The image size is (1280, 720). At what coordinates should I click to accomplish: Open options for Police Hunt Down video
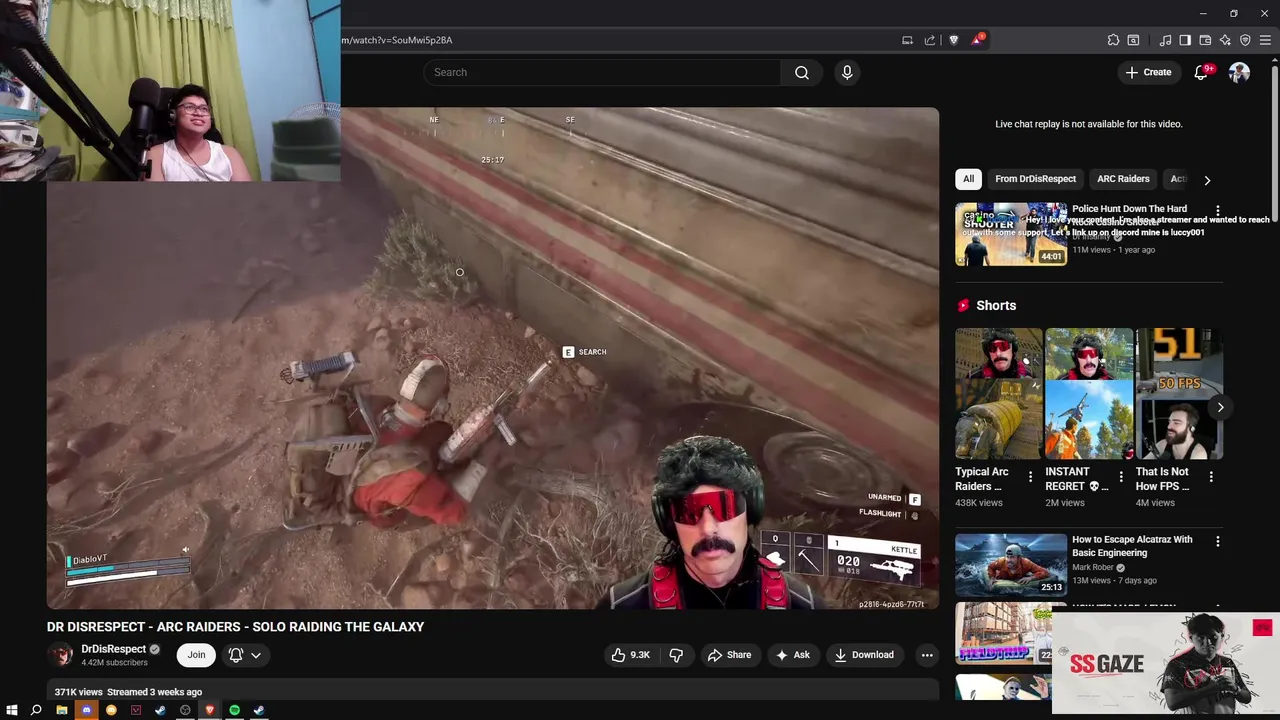coord(1217,210)
